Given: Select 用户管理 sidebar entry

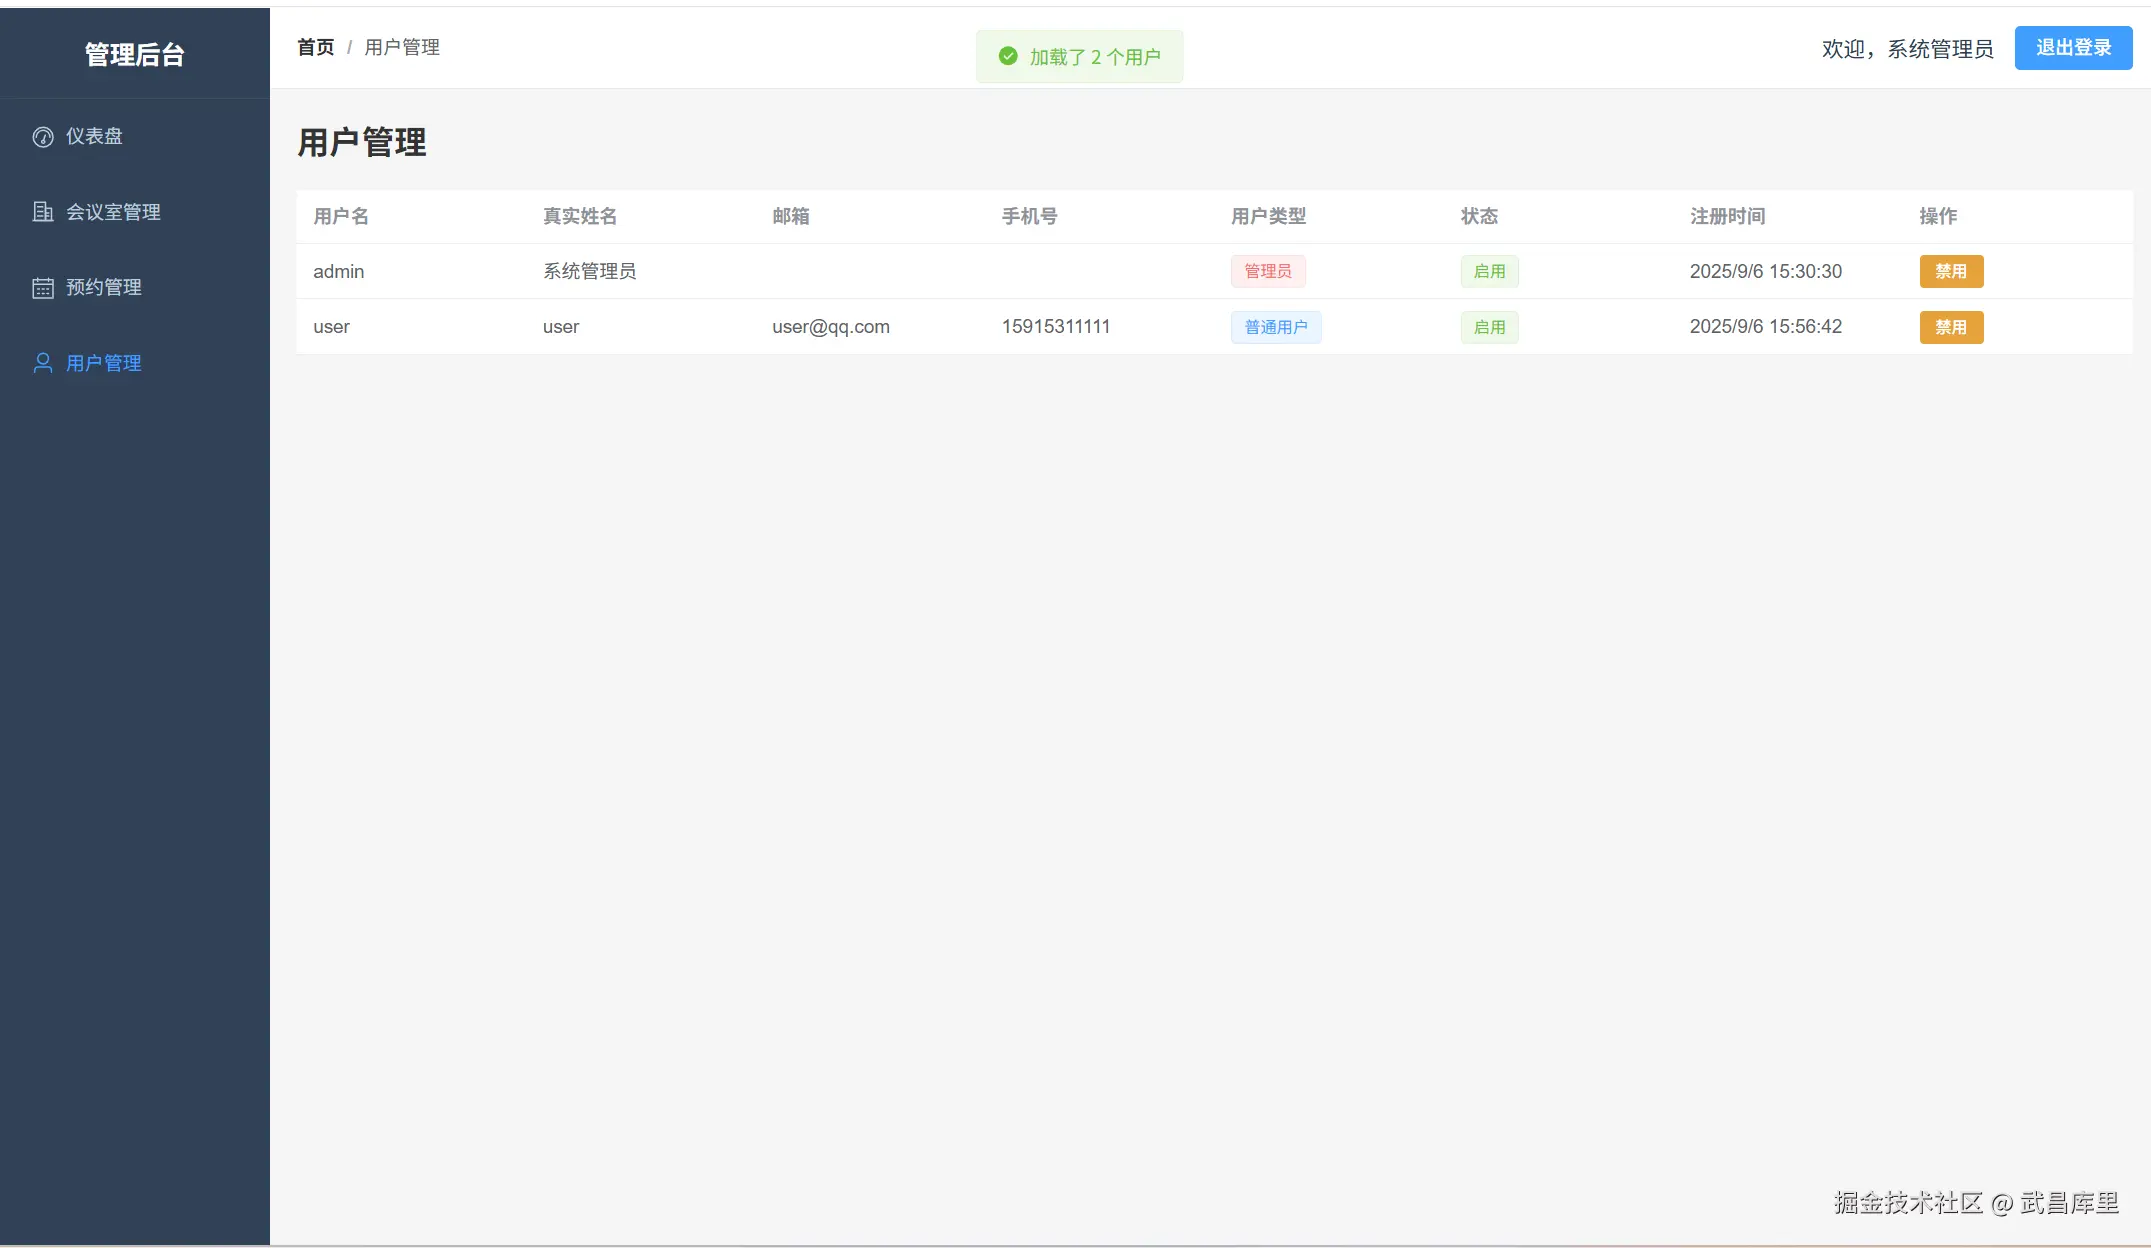Looking at the screenshot, I should click(104, 363).
